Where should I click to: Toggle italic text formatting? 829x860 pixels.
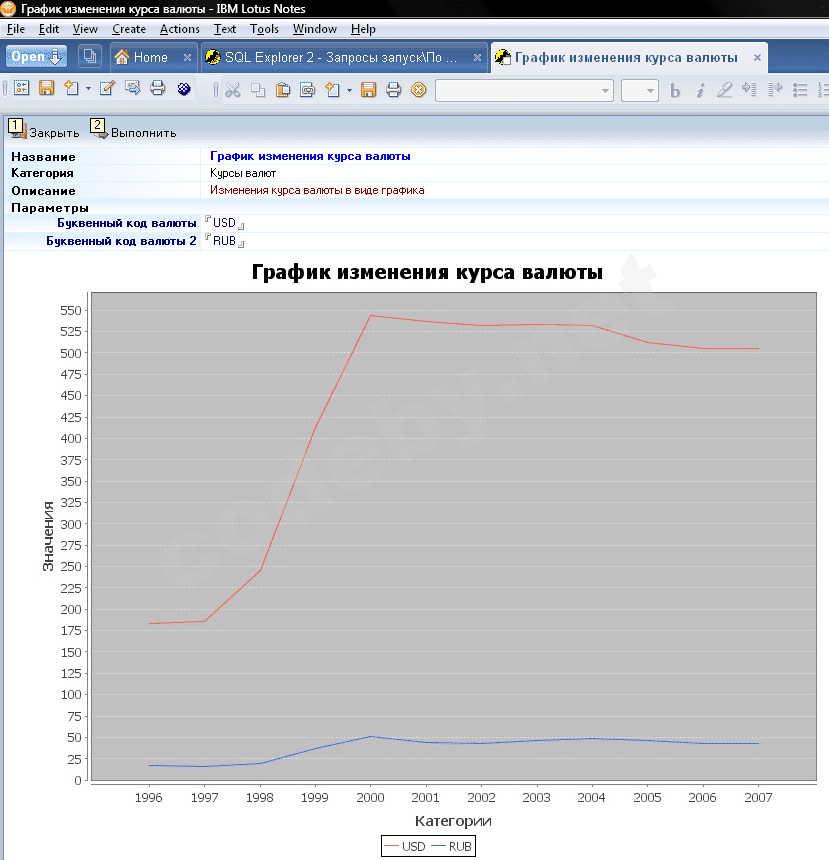(x=700, y=90)
